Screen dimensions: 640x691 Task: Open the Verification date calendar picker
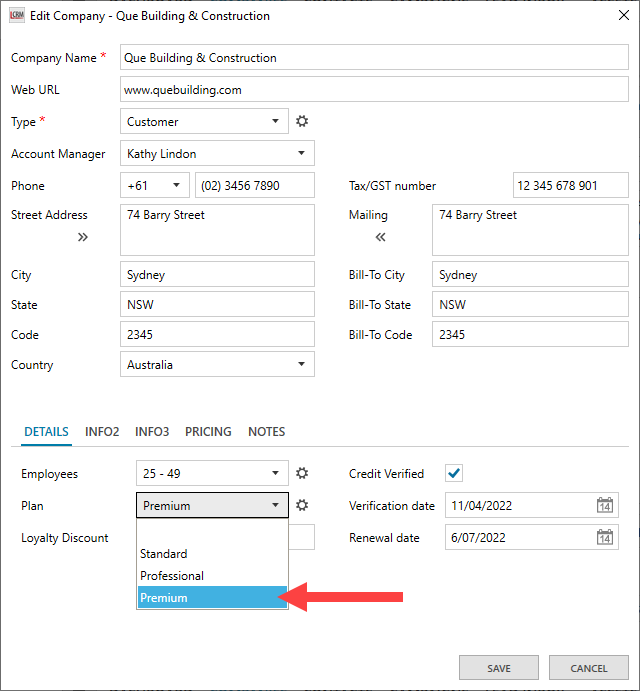click(x=605, y=506)
